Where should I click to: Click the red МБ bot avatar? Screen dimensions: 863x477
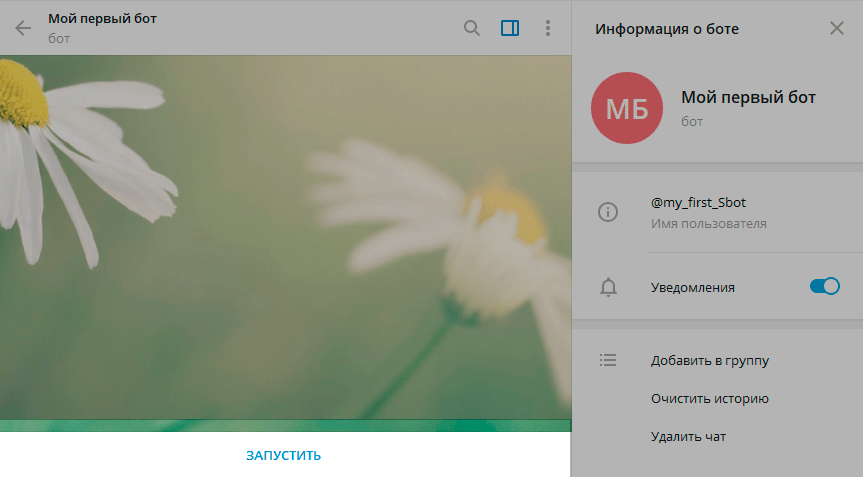[x=627, y=108]
